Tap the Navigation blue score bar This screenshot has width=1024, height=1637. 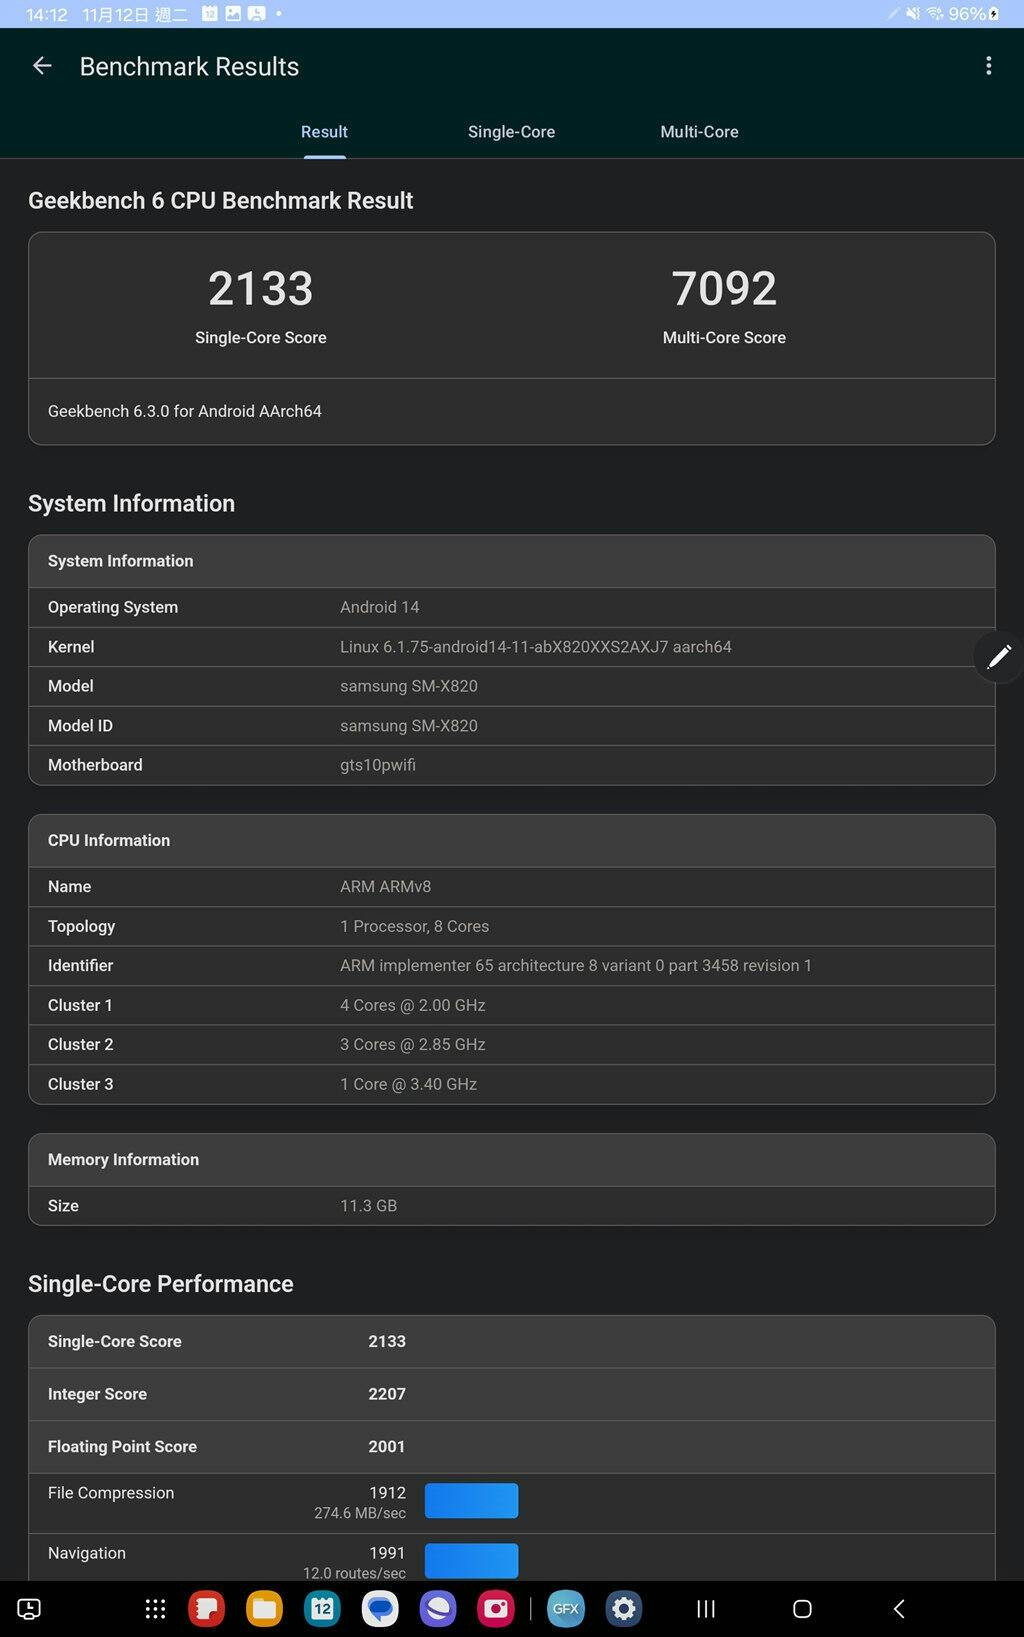coord(471,1561)
